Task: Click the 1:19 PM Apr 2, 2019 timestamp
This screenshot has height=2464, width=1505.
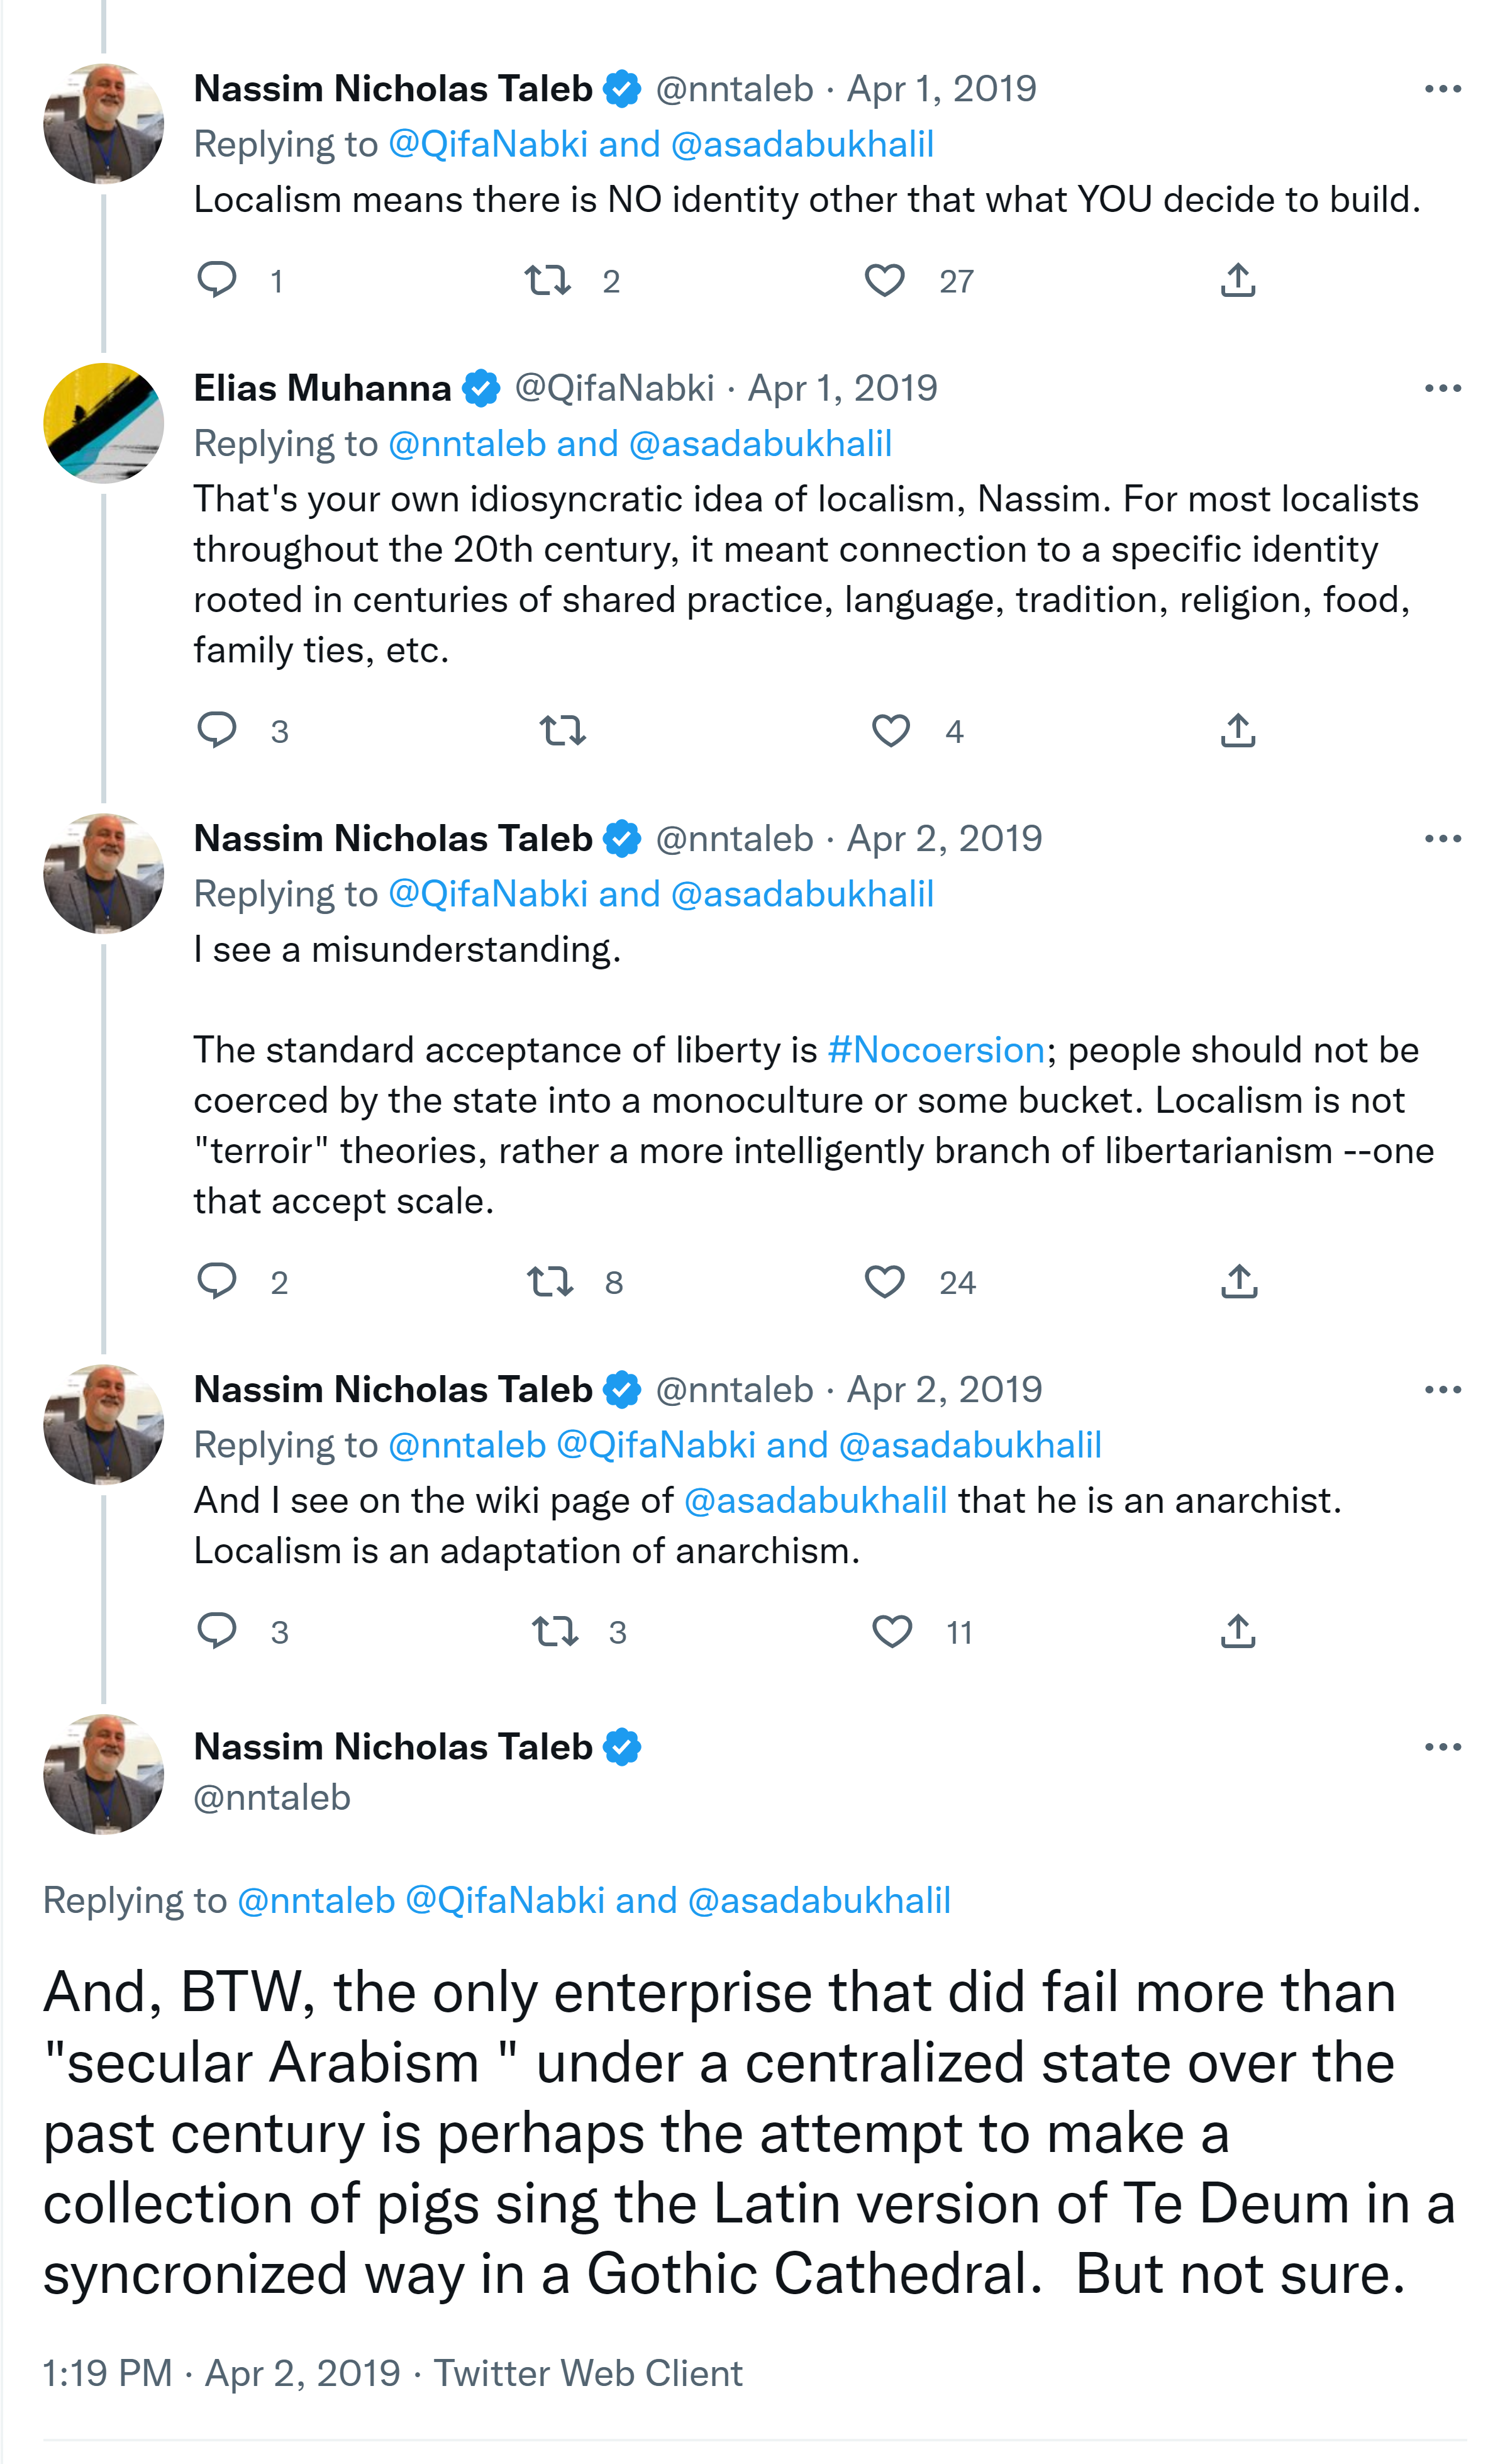Action: click(221, 2373)
